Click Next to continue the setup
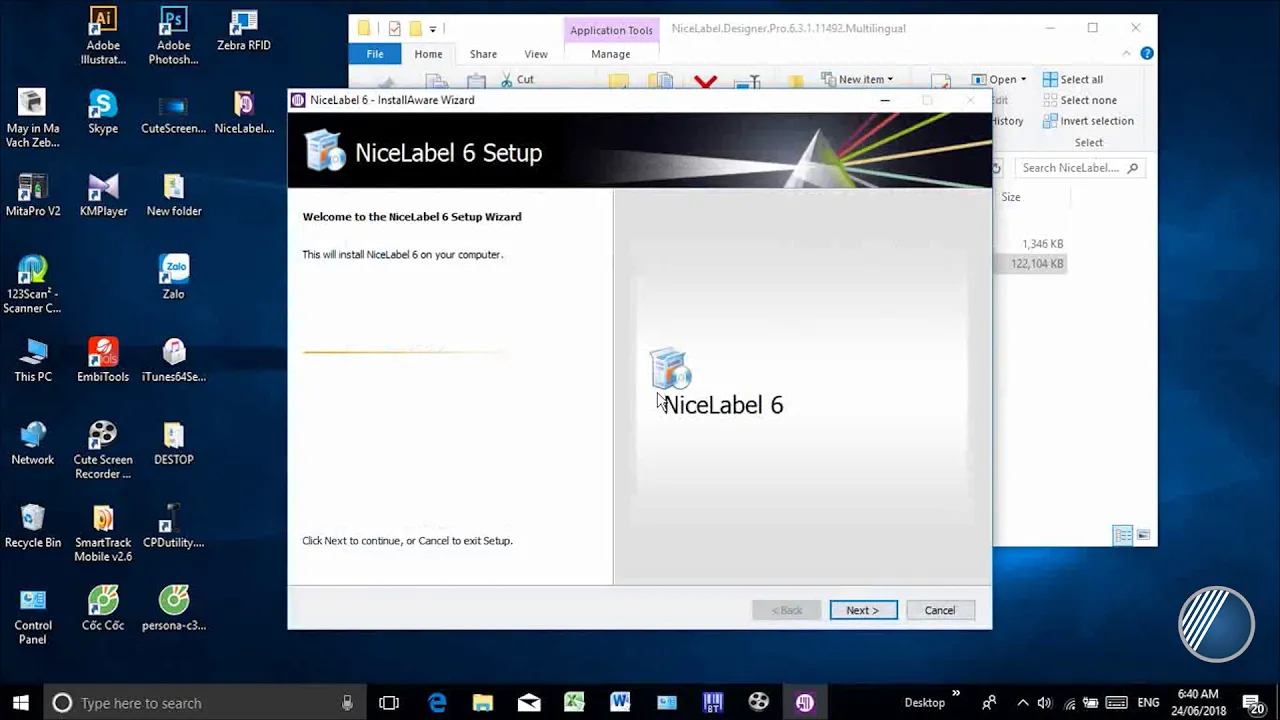The width and height of the screenshot is (1280, 720). (x=863, y=610)
